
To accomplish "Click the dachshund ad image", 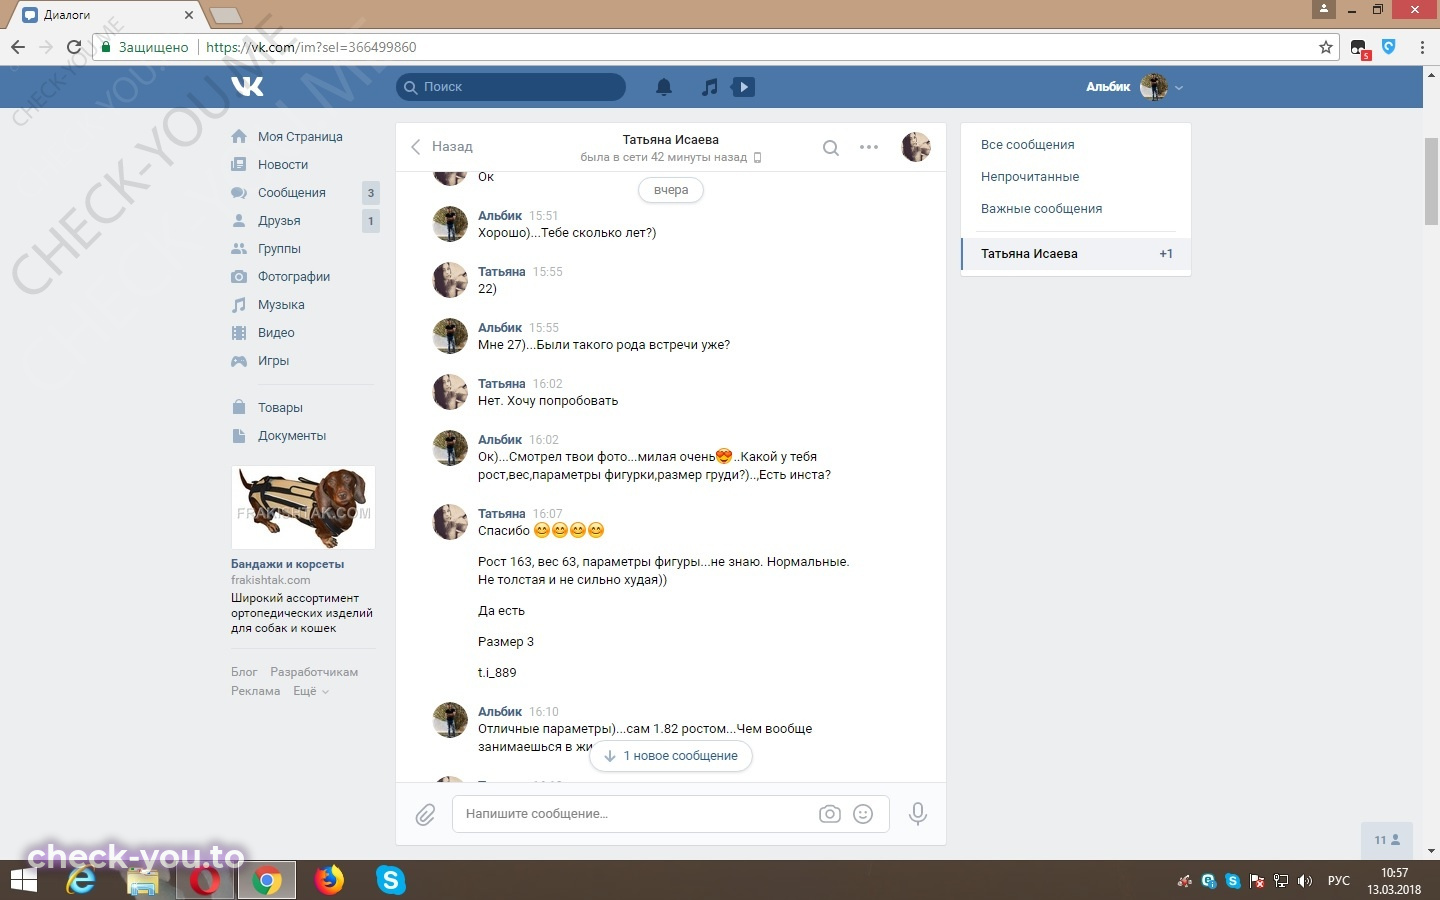I will [x=303, y=507].
